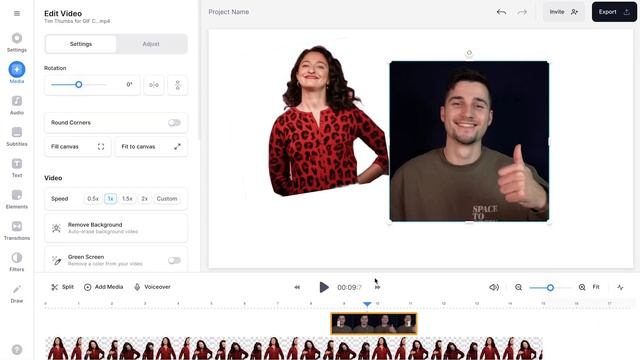This screenshot has width=640, height=360.
Task: Zoom in the timeline
Action: point(582,287)
